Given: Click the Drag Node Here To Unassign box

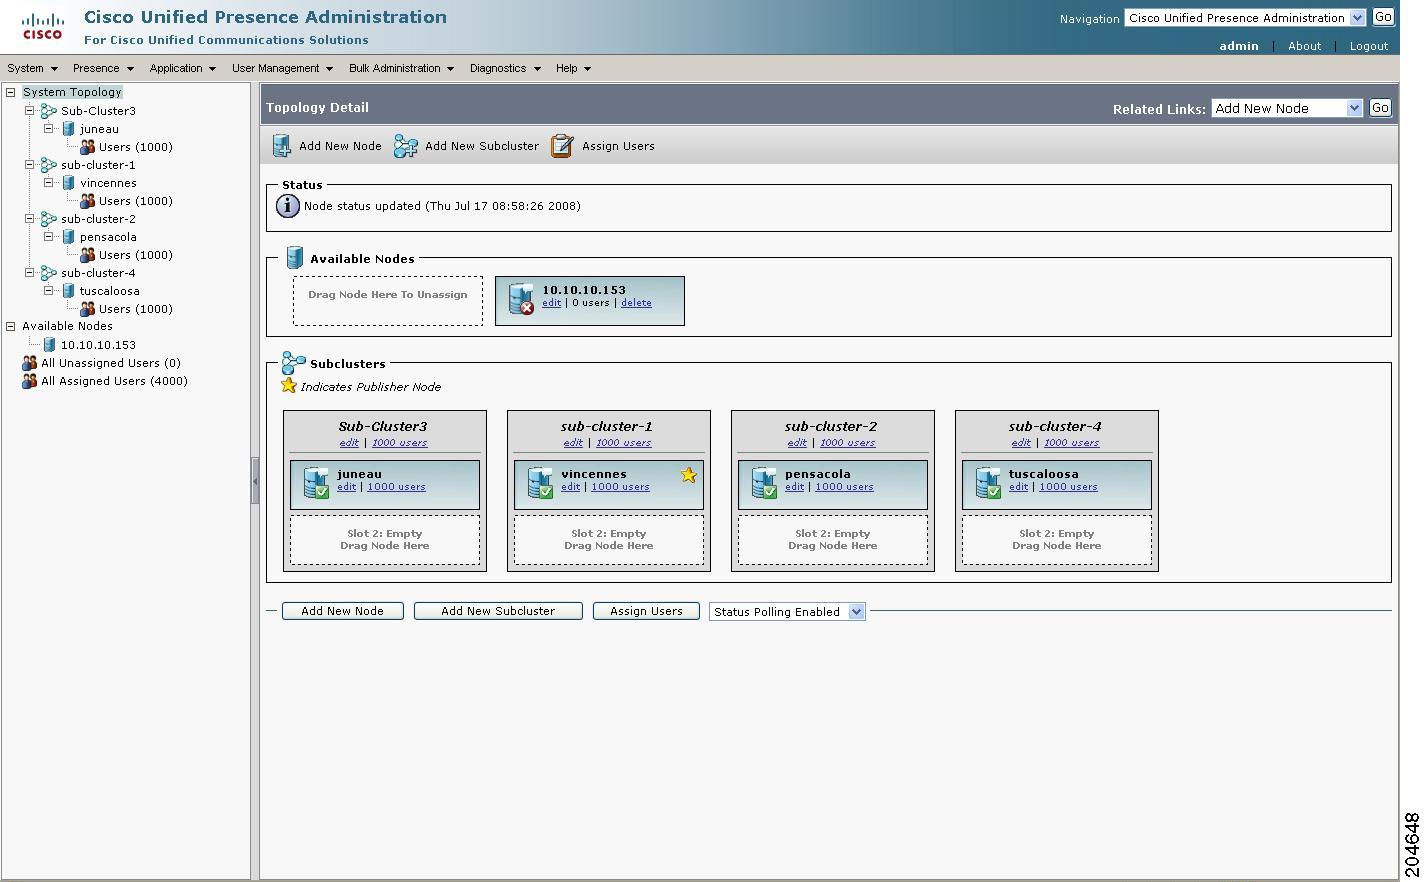Looking at the screenshot, I should pyautogui.click(x=388, y=301).
